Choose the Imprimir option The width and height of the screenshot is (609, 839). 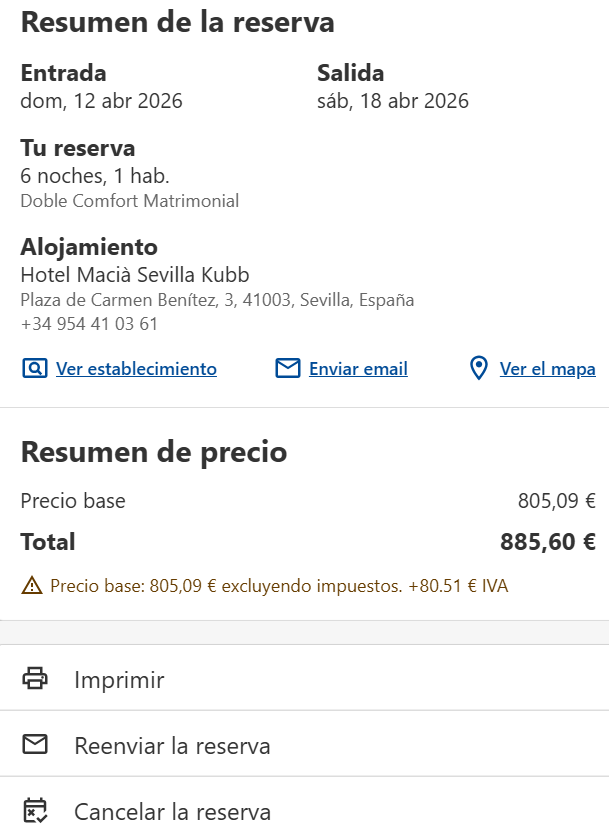[119, 680]
